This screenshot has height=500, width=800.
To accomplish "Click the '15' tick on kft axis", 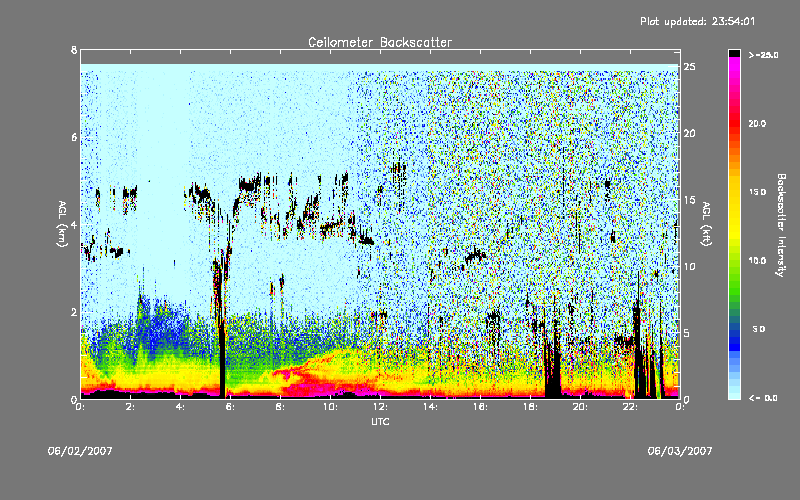I will coord(689,199).
